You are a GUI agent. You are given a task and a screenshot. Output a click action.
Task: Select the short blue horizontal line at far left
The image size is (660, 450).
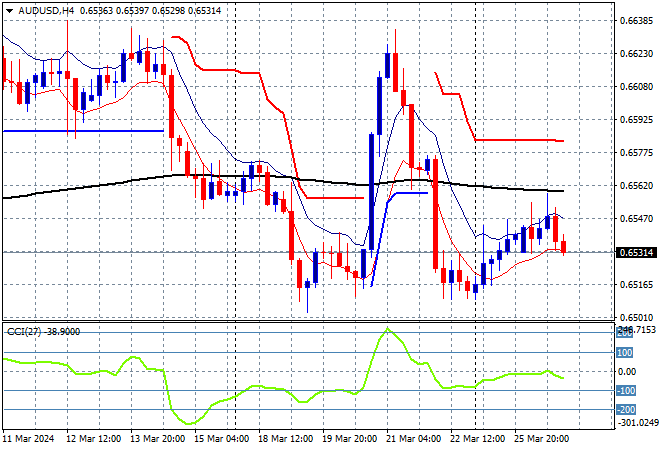point(80,131)
